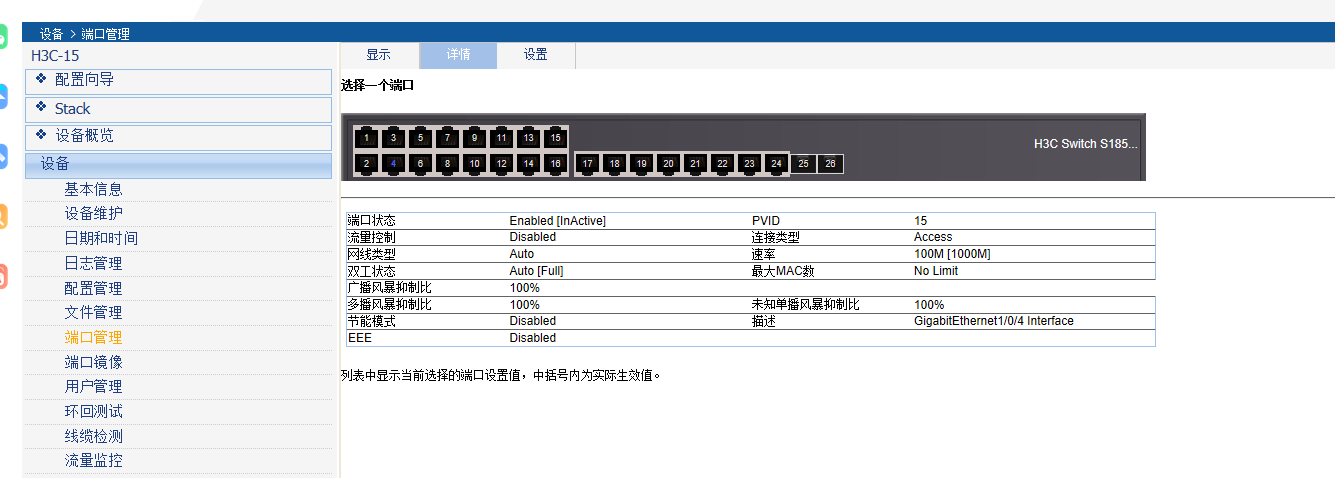Click the H3C Switch S185... label

1086,144
